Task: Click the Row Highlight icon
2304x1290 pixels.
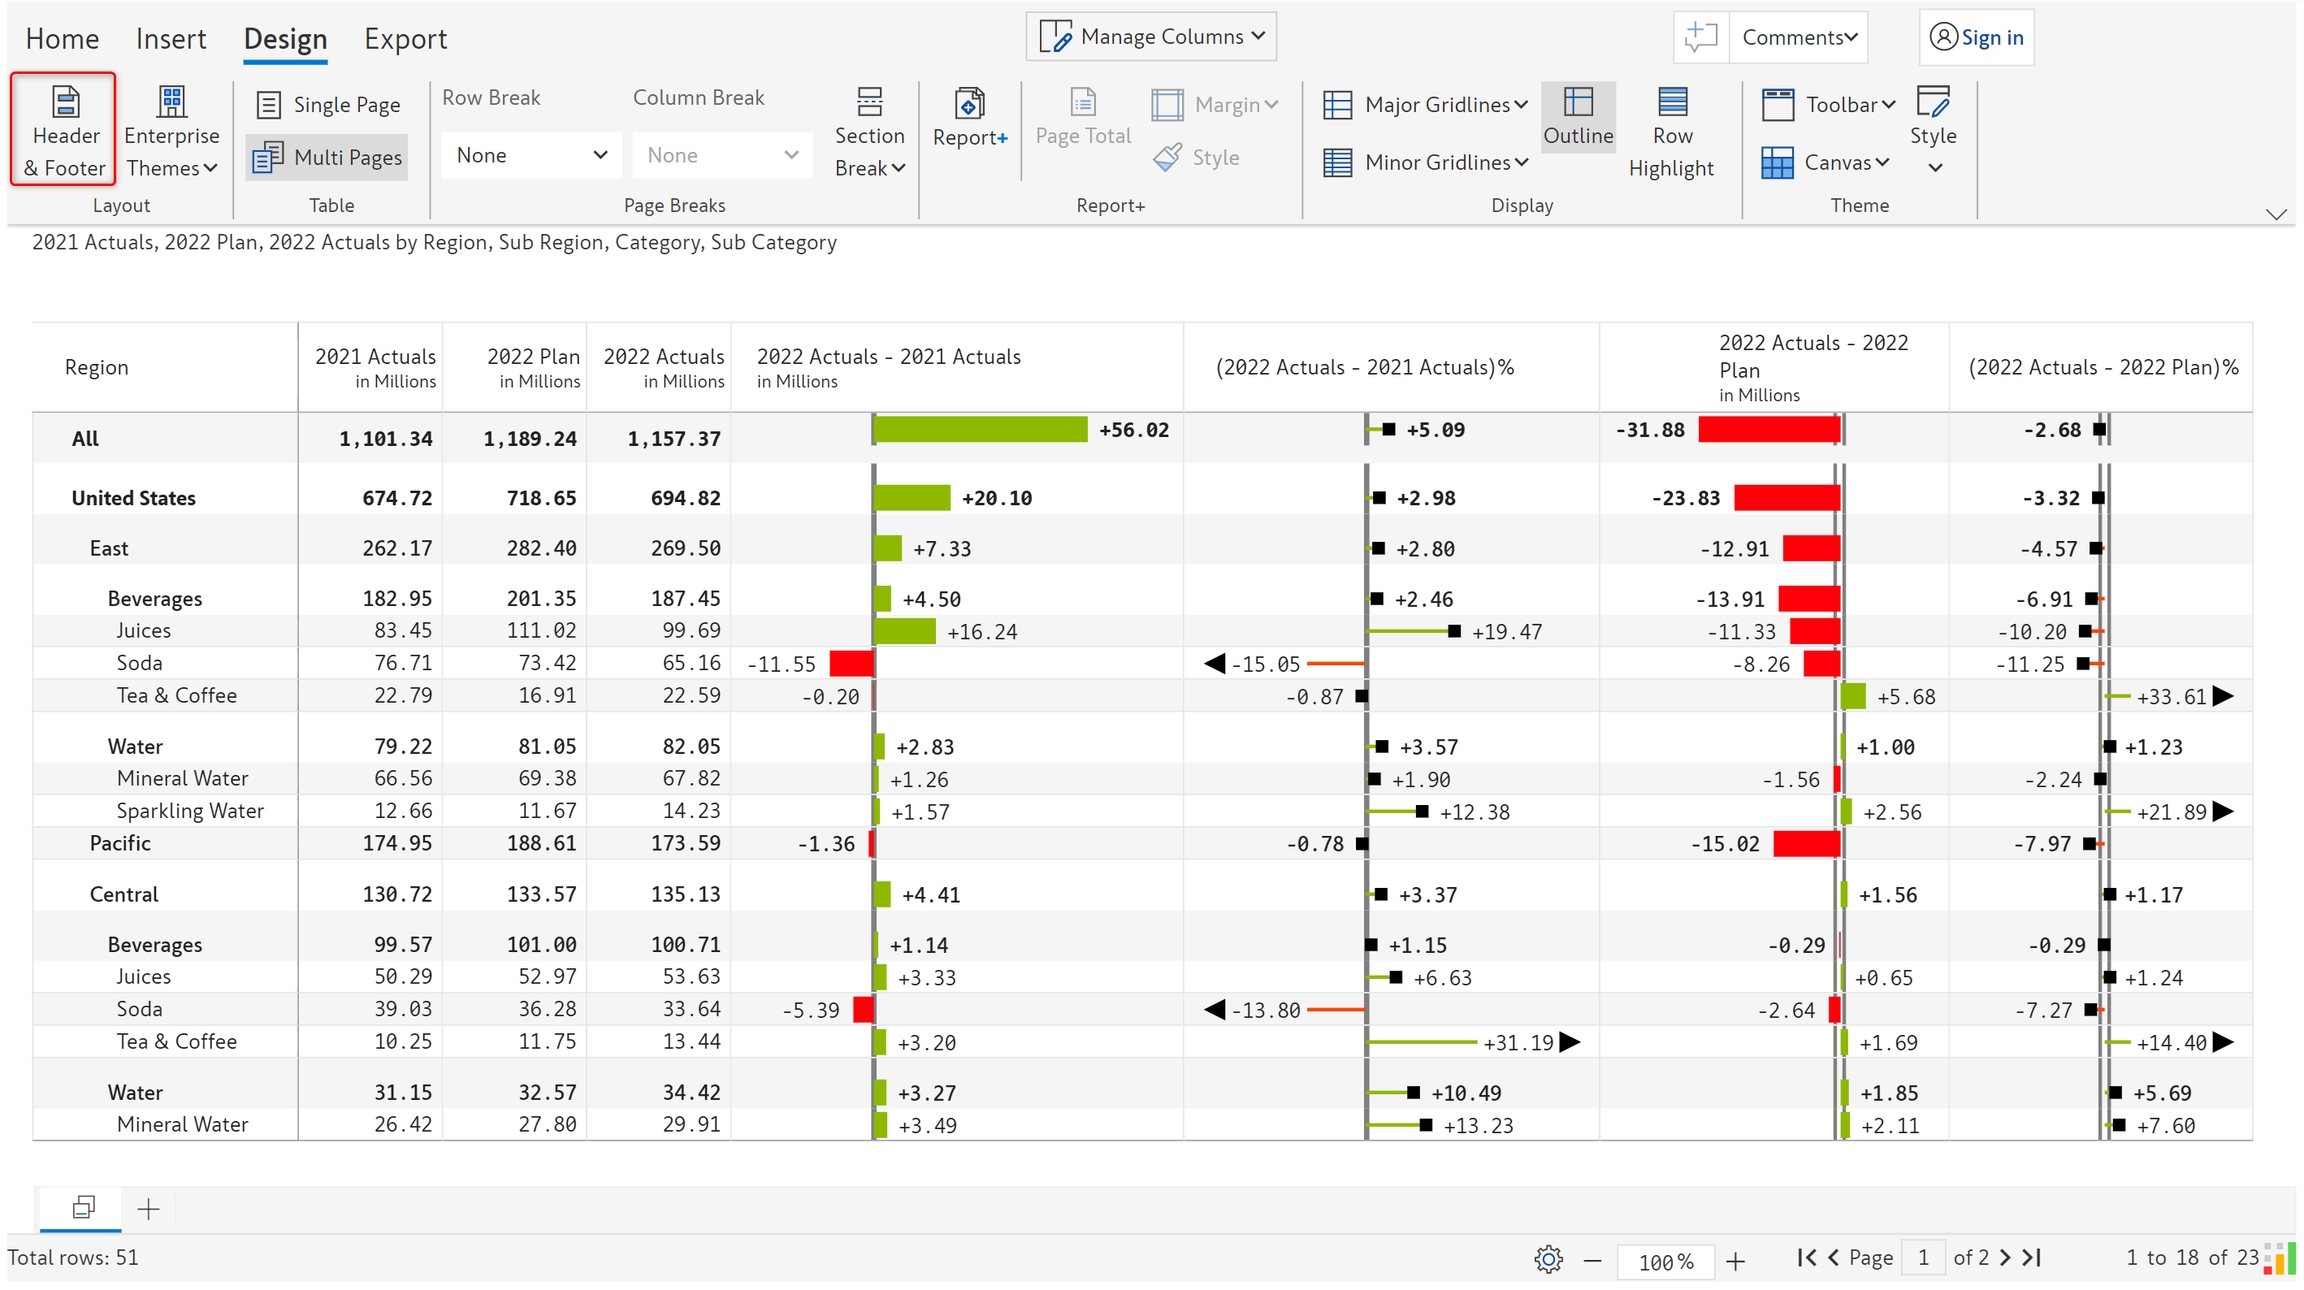Action: pyautogui.click(x=1672, y=103)
